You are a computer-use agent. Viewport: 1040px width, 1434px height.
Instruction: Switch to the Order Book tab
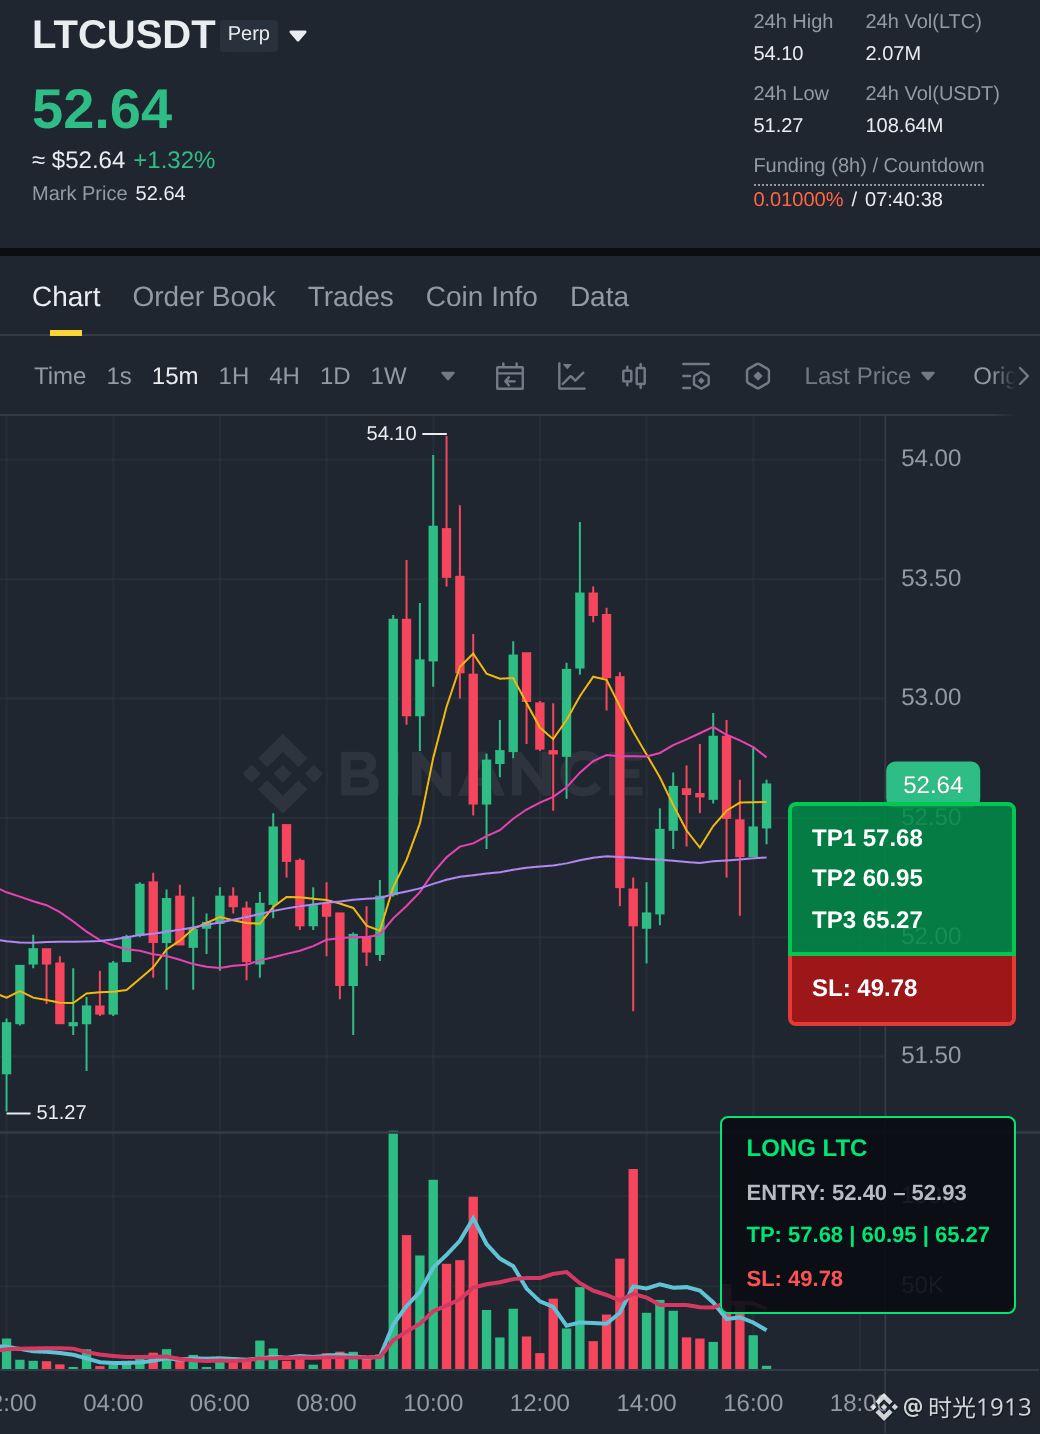[x=204, y=297]
